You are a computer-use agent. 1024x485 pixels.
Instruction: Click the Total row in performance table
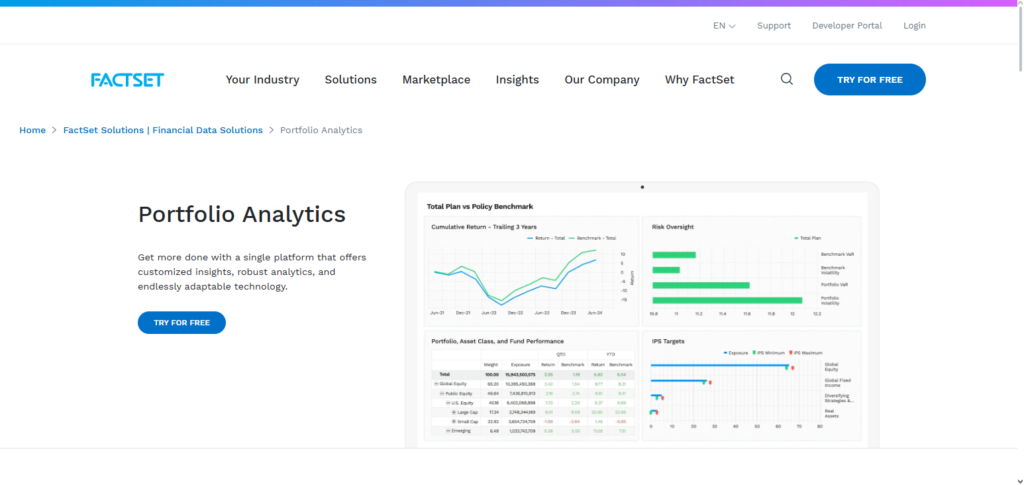pyautogui.click(x=532, y=375)
